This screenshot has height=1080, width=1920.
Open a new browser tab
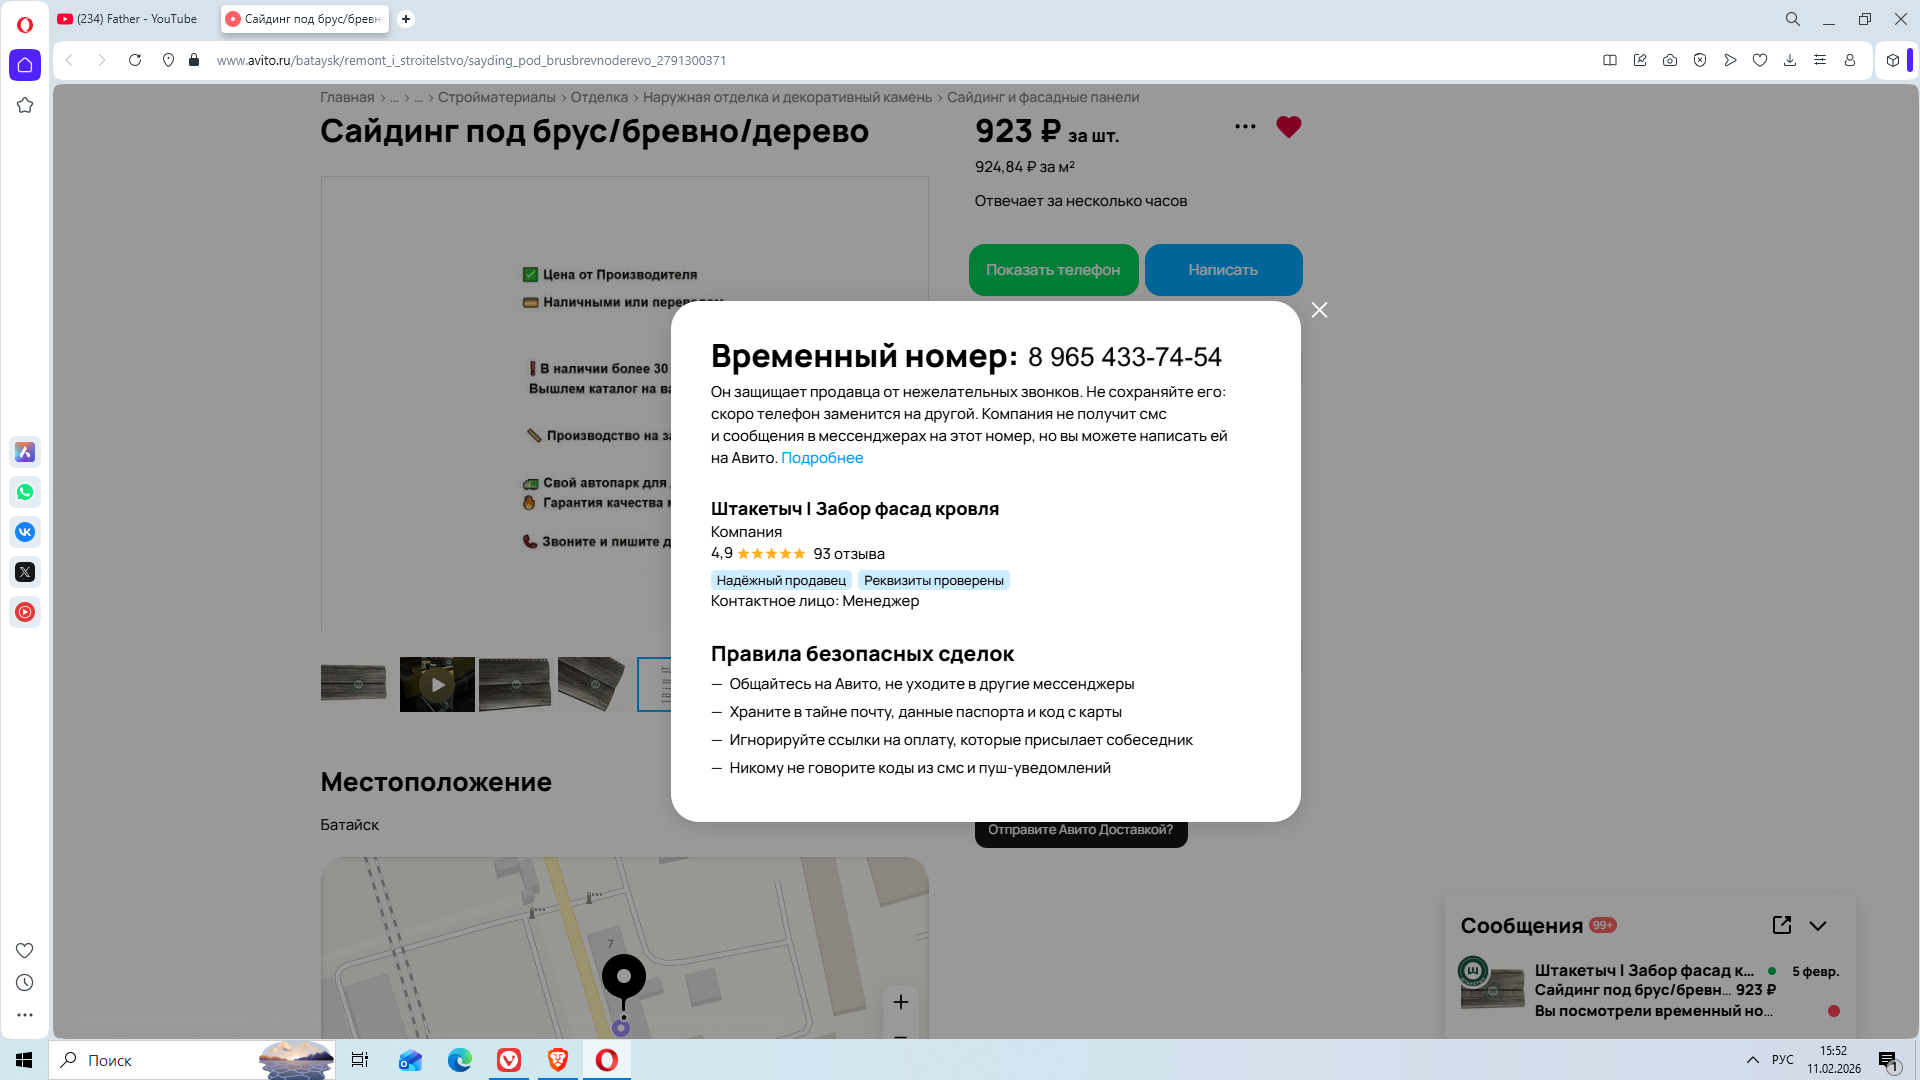coord(406,19)
